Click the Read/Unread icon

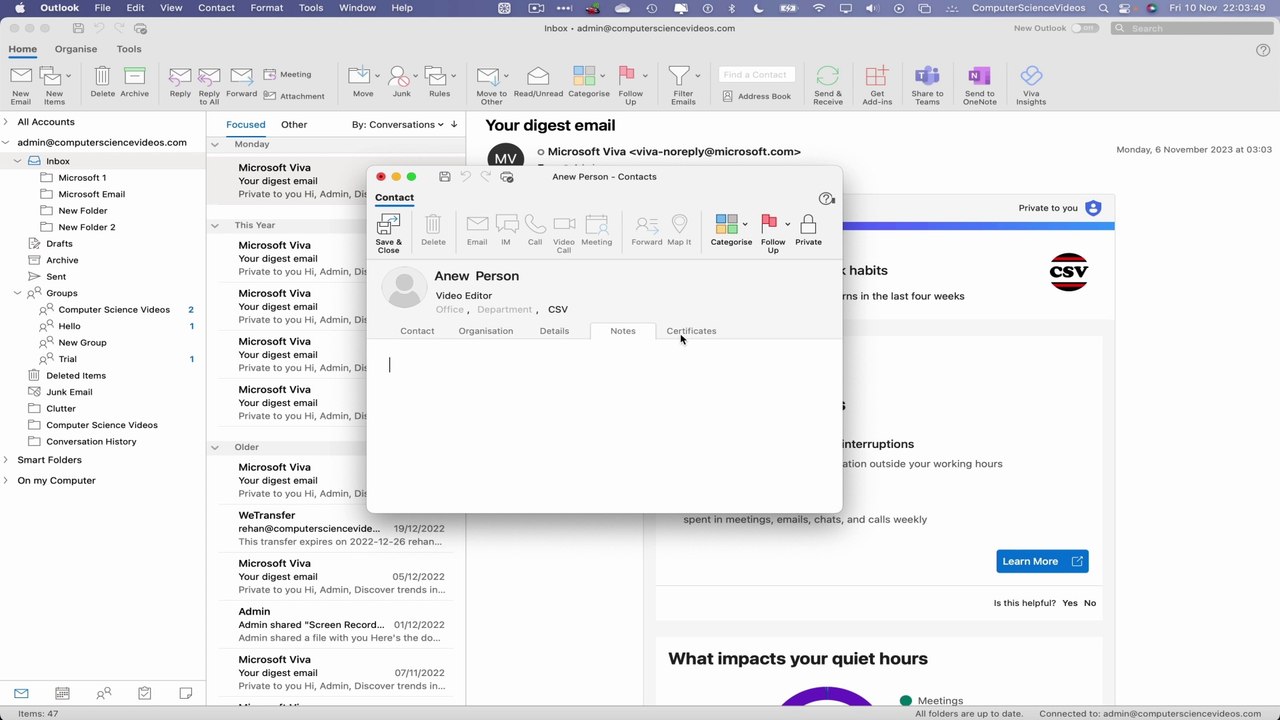click(538, 83)
